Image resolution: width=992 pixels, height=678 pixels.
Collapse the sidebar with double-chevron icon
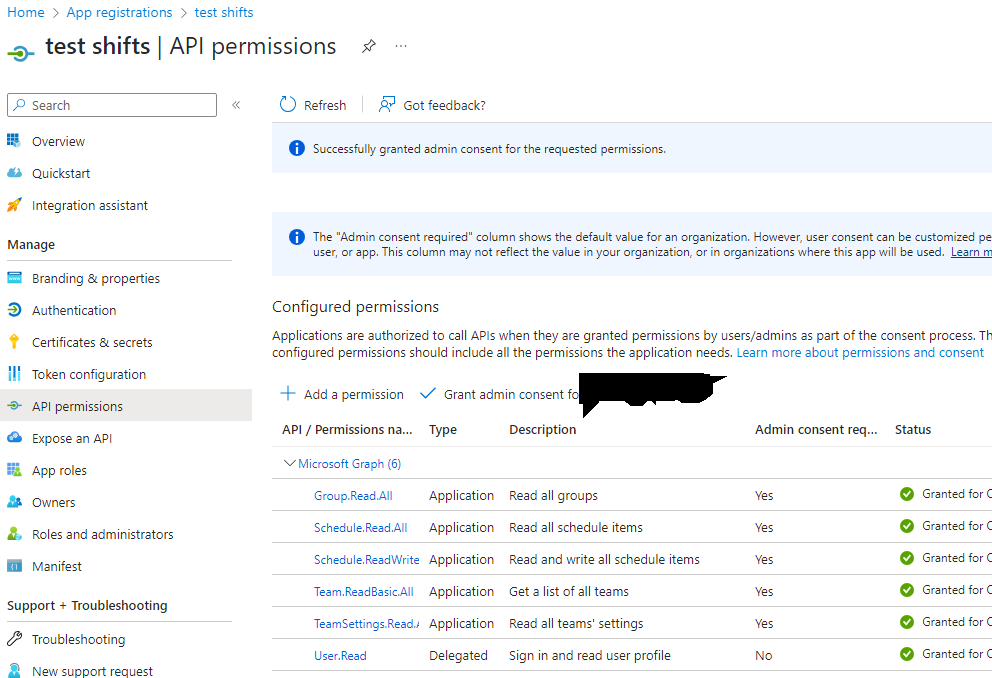click(236, 105)
